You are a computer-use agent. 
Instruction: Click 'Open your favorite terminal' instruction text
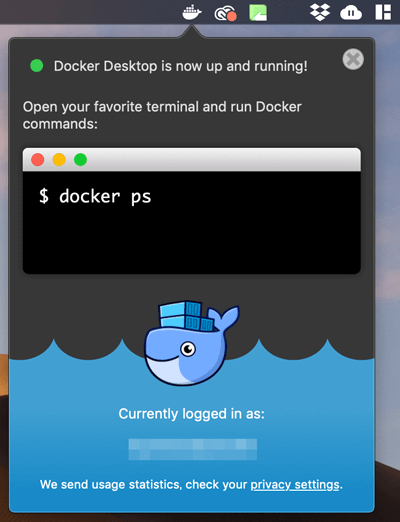coord(162,115)
